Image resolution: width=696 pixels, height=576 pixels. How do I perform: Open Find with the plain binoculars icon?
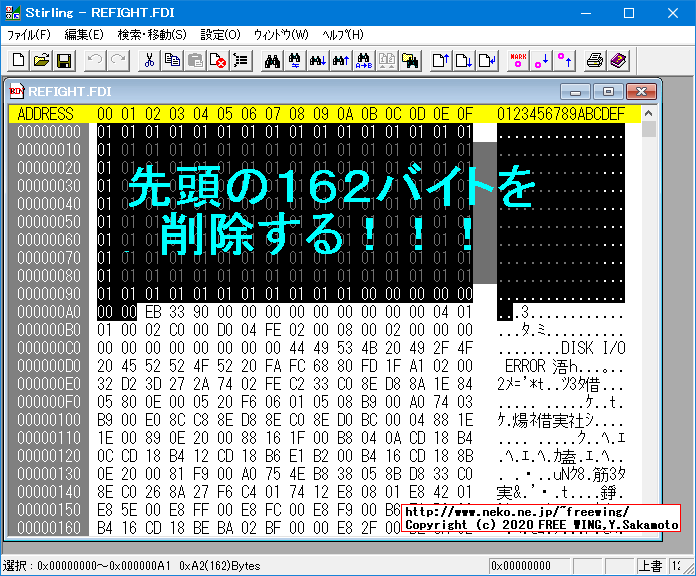tap(272, 60)
